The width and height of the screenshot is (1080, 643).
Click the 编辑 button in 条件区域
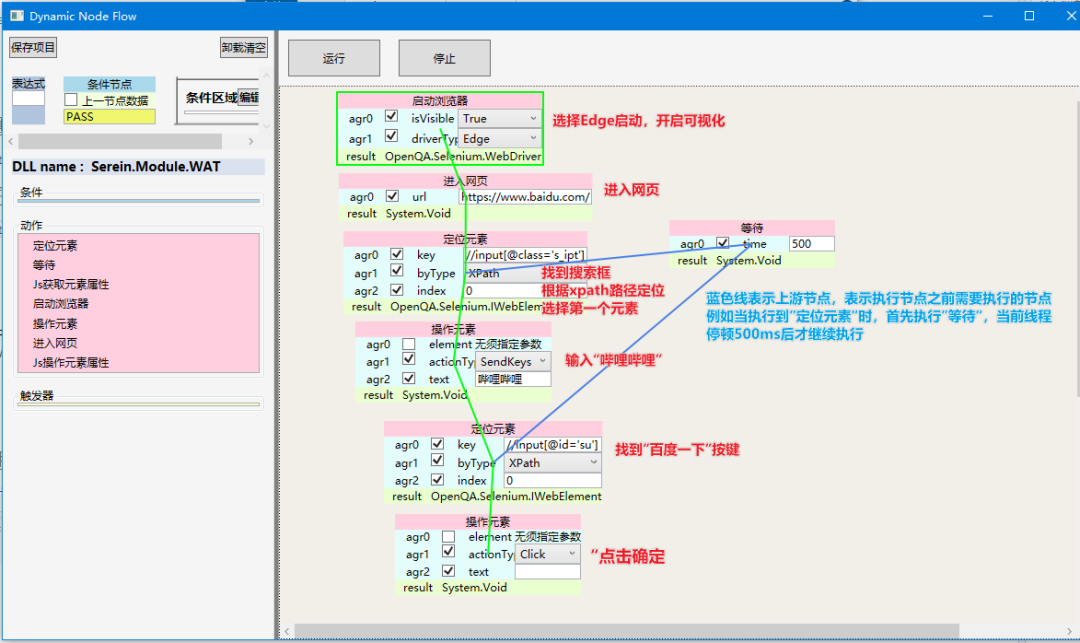click(x=248, y=98)
